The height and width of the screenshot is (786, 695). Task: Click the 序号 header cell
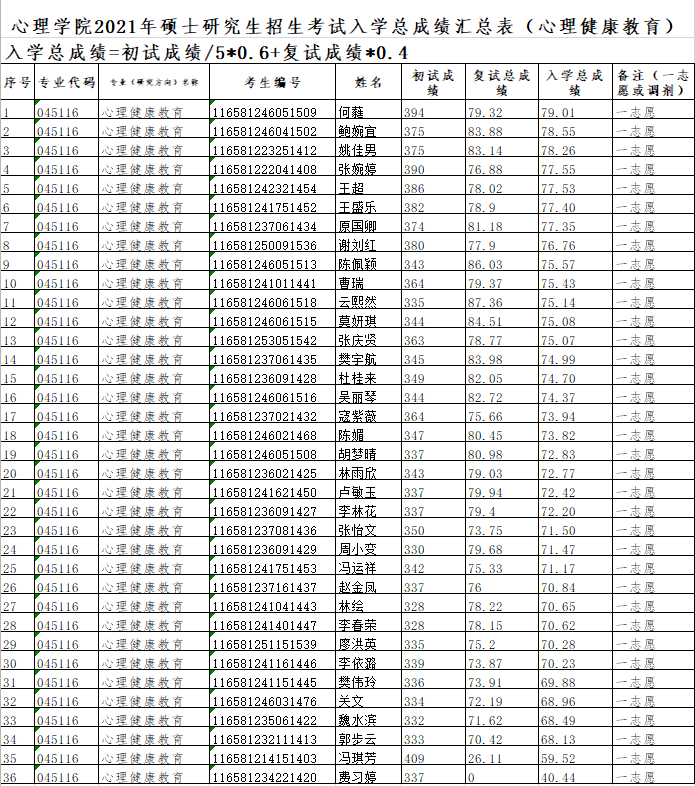(17, 83)
